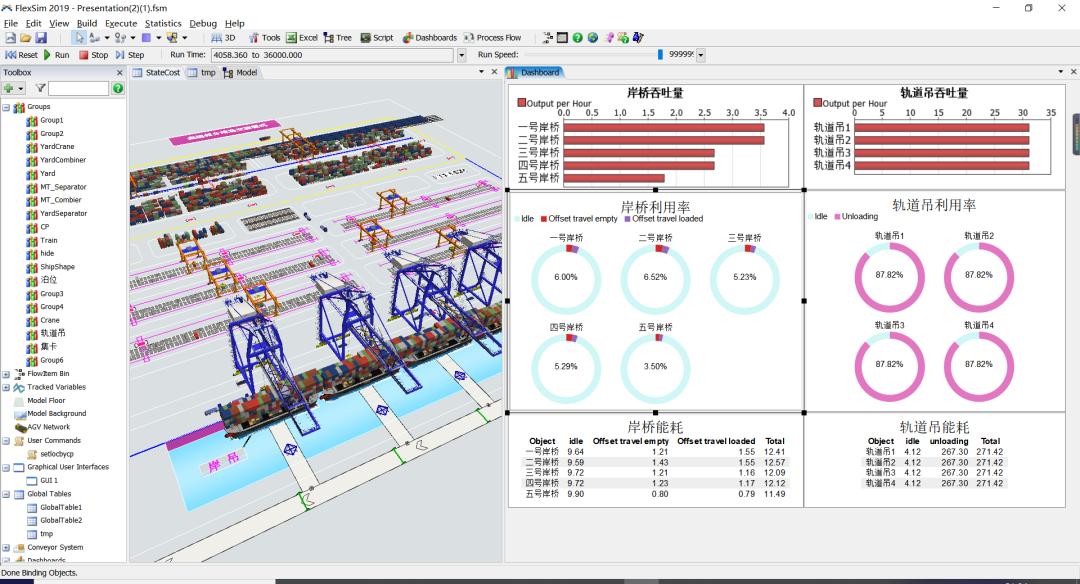Expand the Conveyor System node
The width and height of the screenshot is (1080, 584).
click(6, 547)
